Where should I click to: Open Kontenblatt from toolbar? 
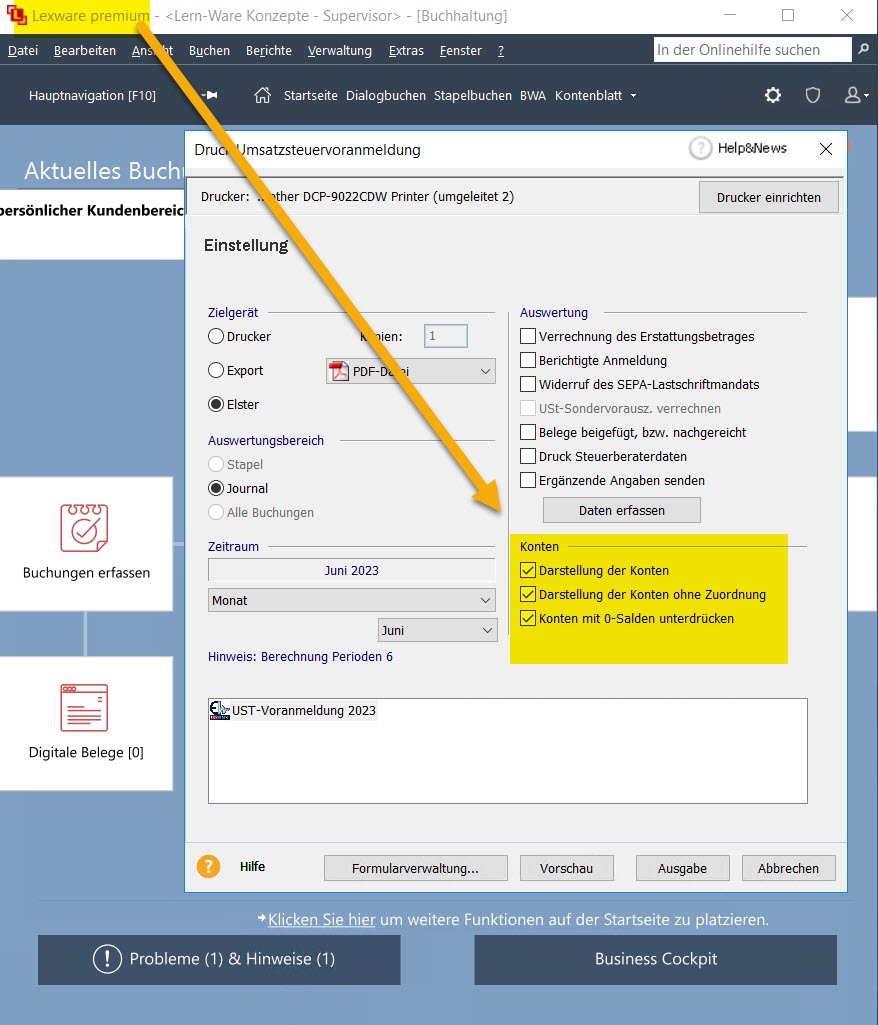coord(588,95)
